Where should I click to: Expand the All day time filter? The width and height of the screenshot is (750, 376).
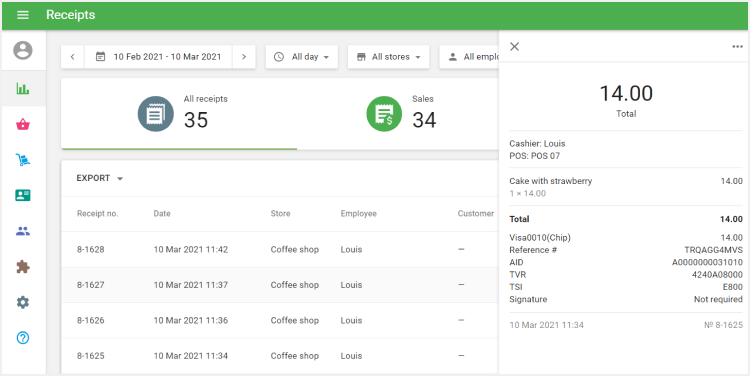click(x=302, y=57)
